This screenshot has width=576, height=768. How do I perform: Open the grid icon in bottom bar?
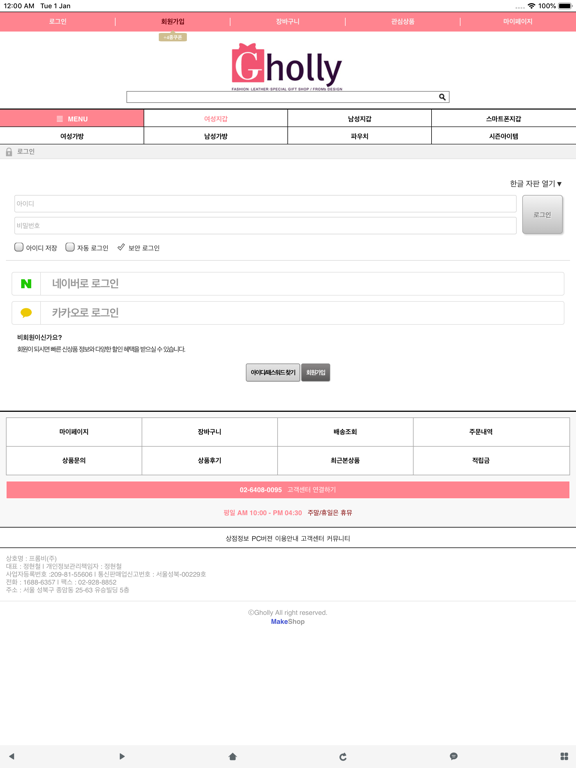tap(564, 756)
